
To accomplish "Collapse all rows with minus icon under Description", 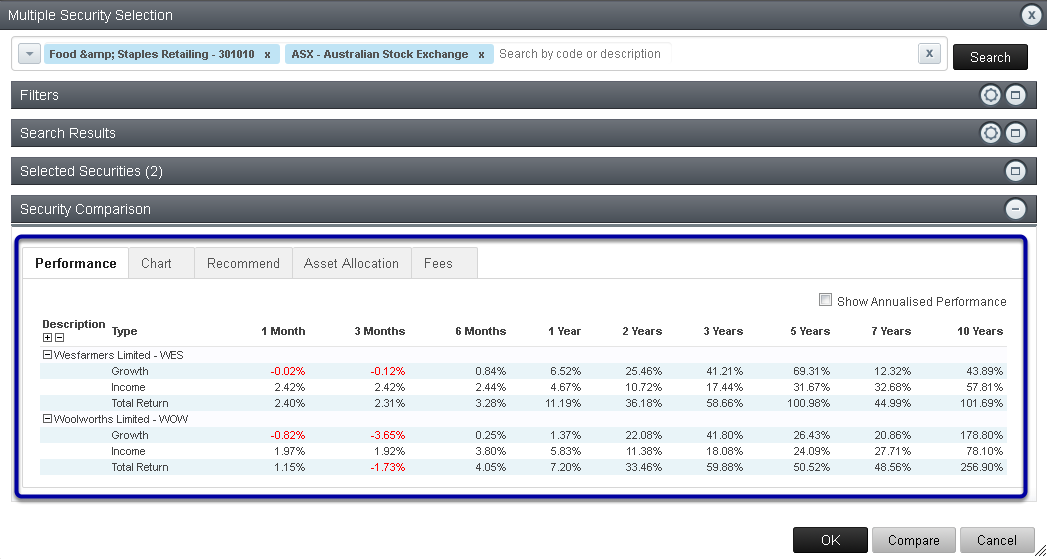I will point(59,338).
